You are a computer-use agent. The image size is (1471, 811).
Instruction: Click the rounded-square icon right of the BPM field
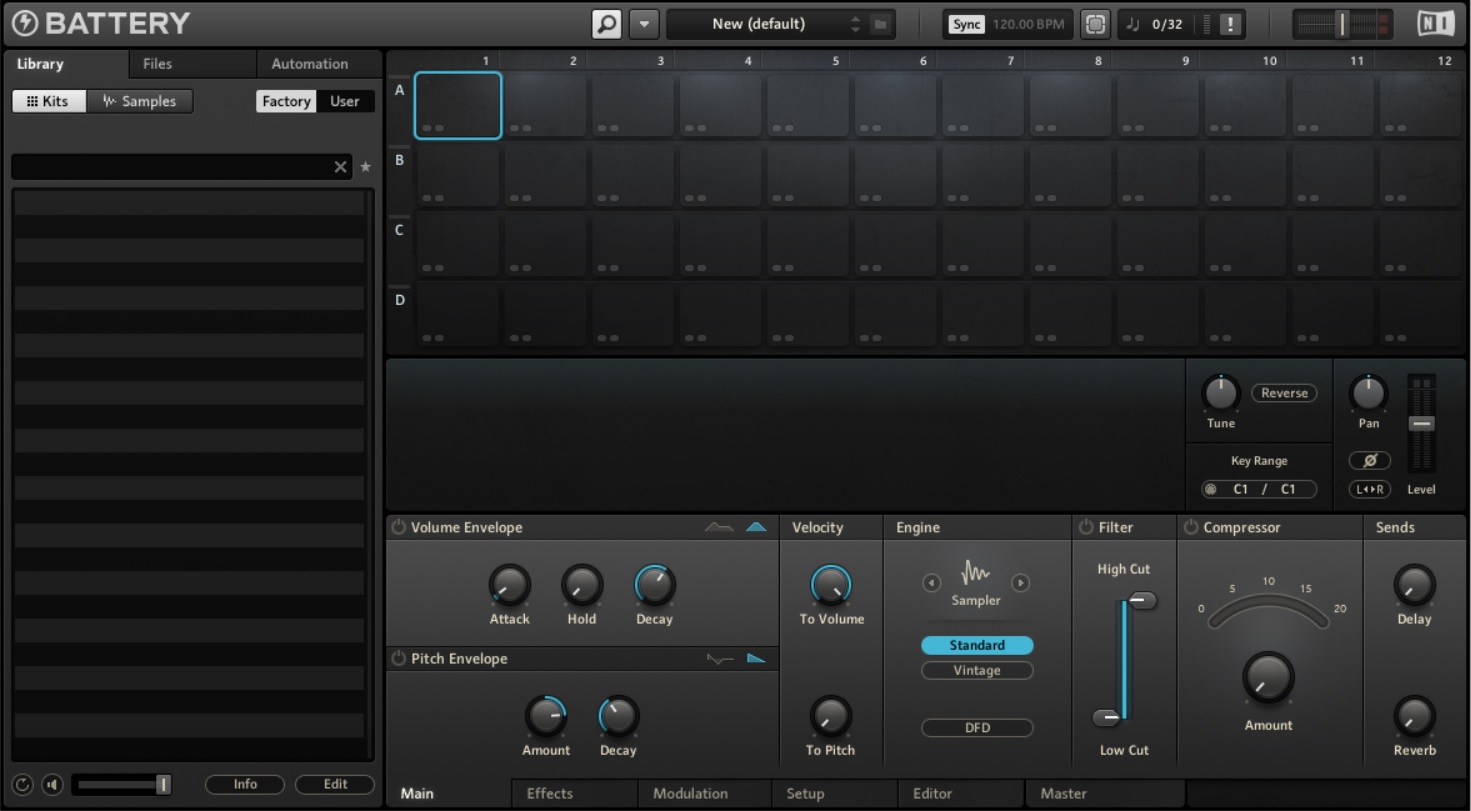pos(1095,24)
